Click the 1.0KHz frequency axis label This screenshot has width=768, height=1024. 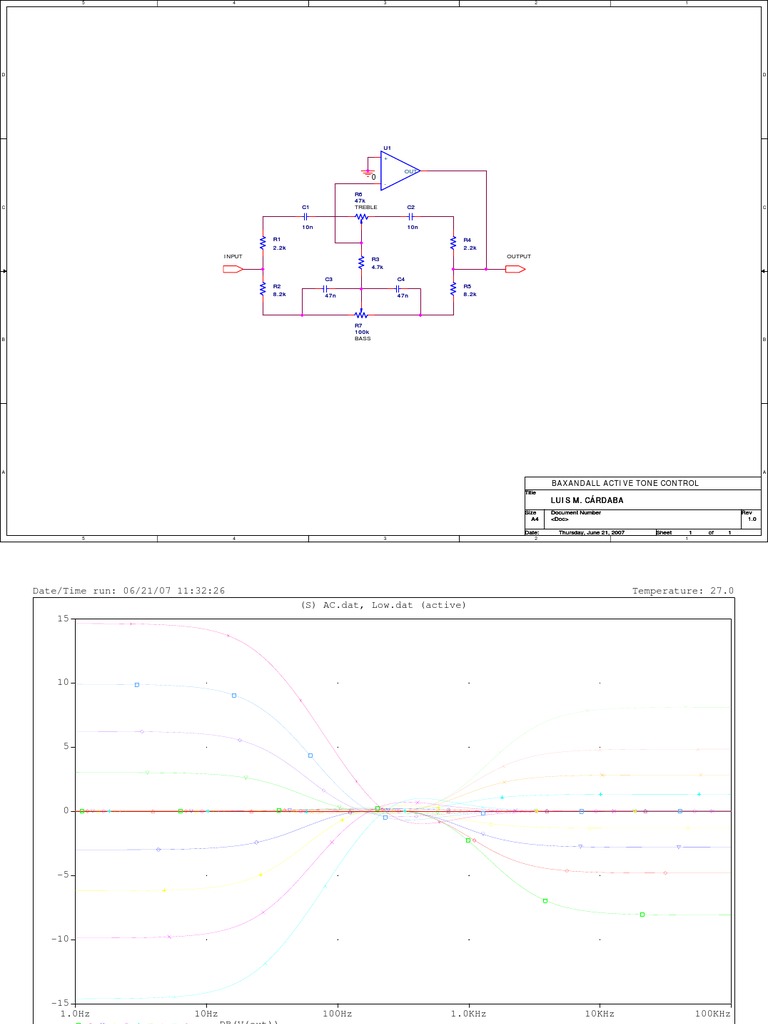(x=469, y=1014)
